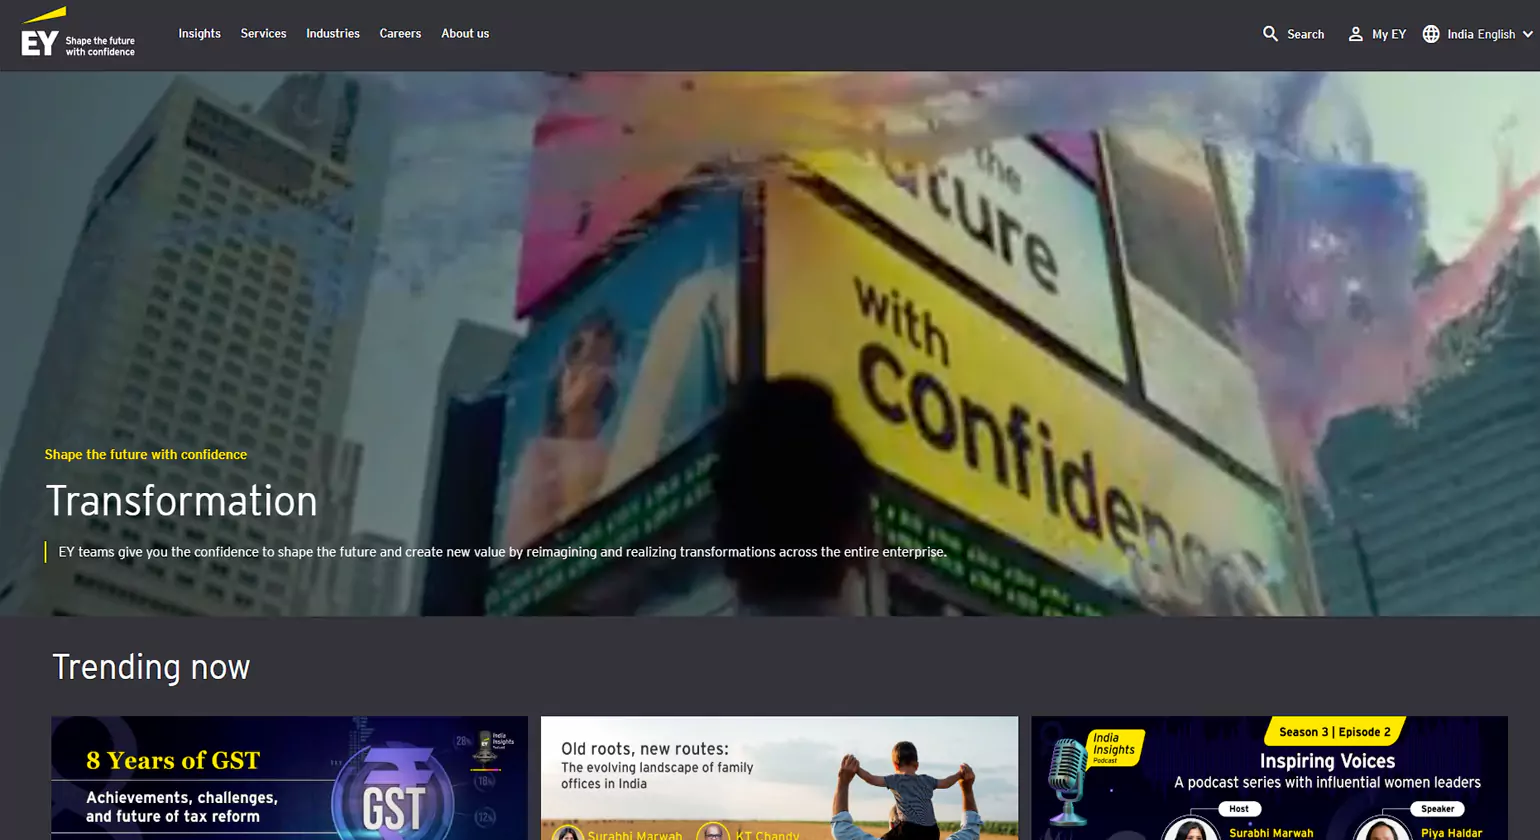Click the magnifying glass search icon
This screenshot has height=840, width=1540.
pyautogui.click(x=1270, y=34)
